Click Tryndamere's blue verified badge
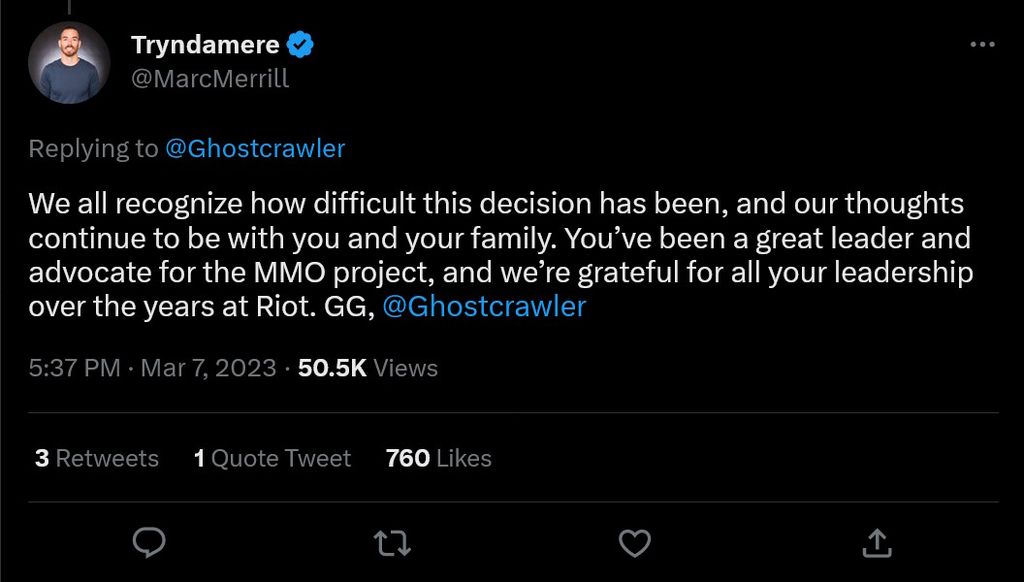1024x582 pixels. 300,43
